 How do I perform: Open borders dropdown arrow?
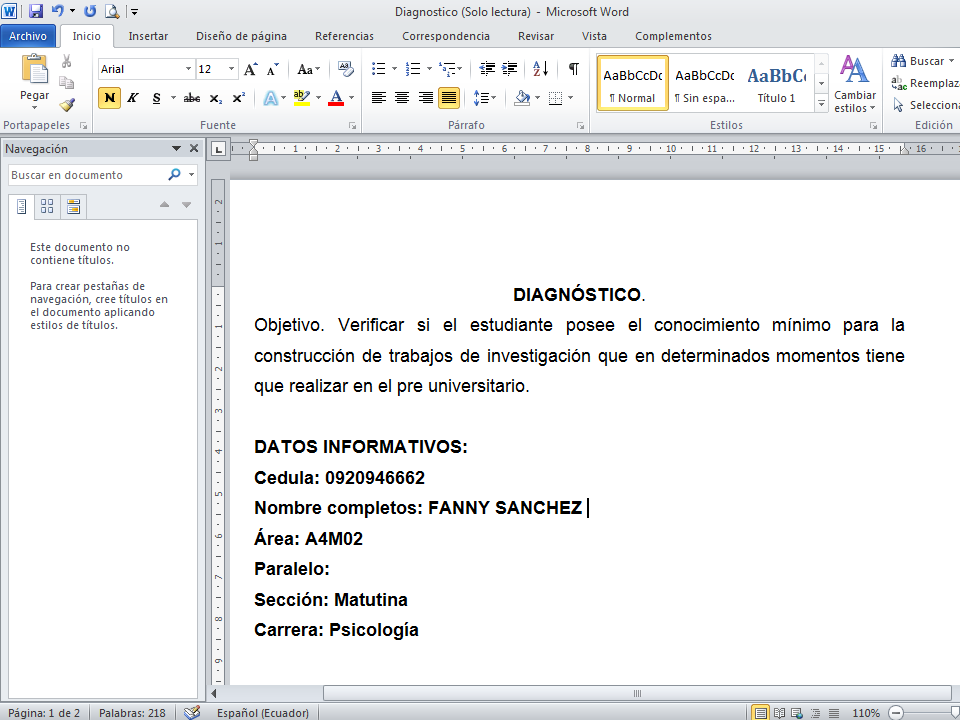pyautogui.click(x=571, y=97)
